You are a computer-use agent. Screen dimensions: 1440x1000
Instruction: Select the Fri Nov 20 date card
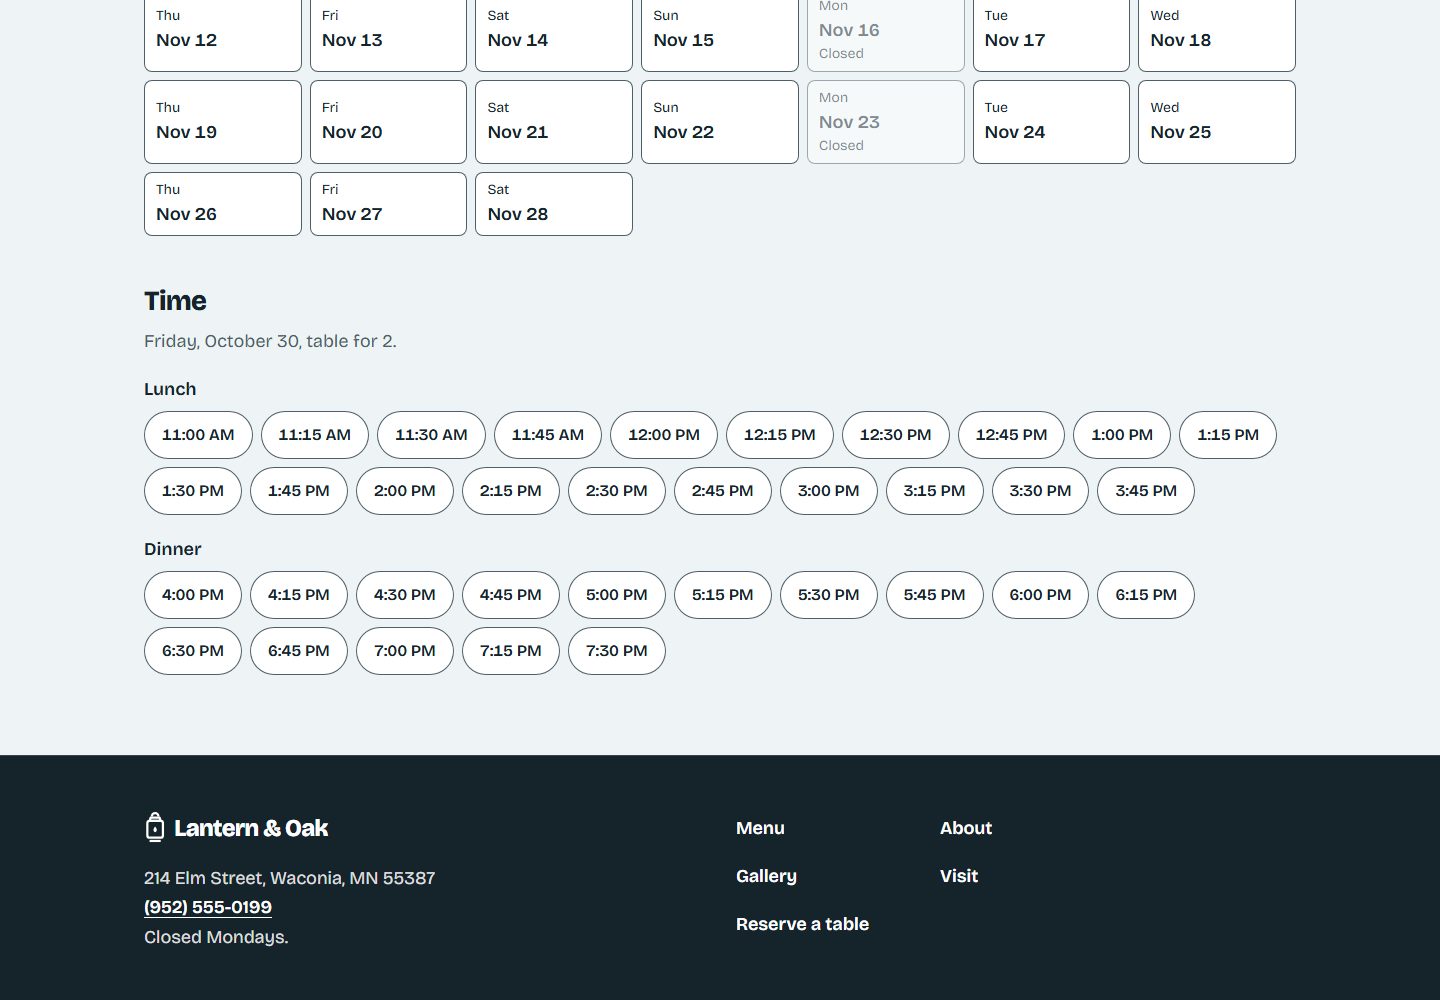pos(388,122)
